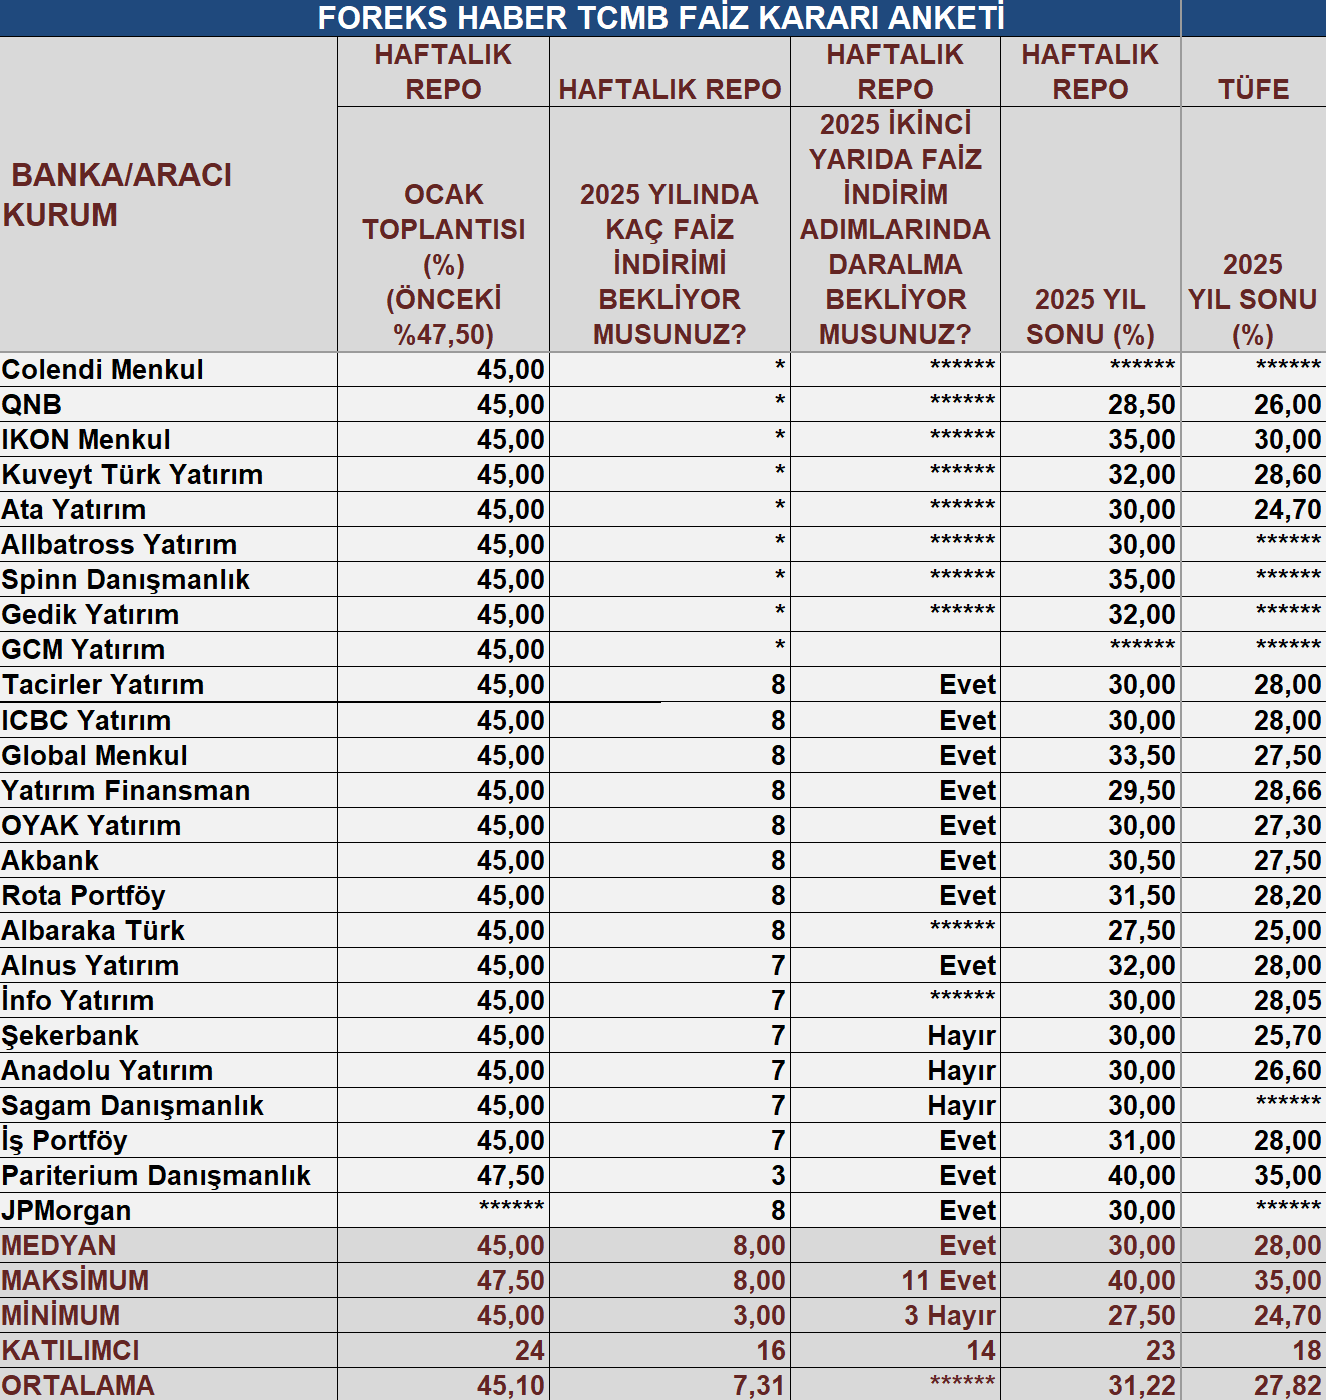Image resolution: width=1326 pixels, height=1400 pixels.
Task: Select the MEDYAN row label
Action: (59, 1246)
